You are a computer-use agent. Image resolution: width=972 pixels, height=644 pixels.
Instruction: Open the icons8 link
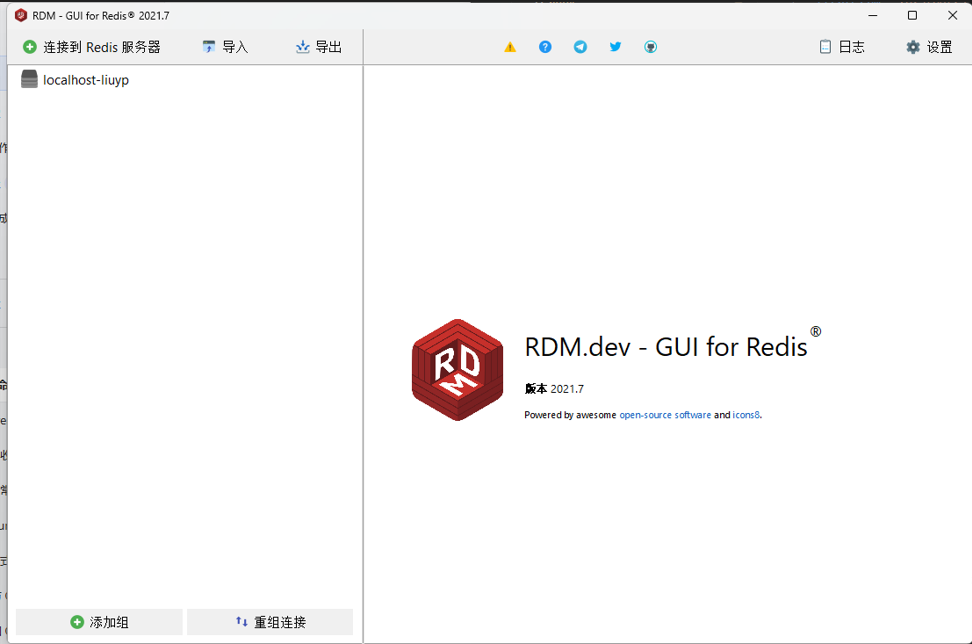[x=746, y=415]
